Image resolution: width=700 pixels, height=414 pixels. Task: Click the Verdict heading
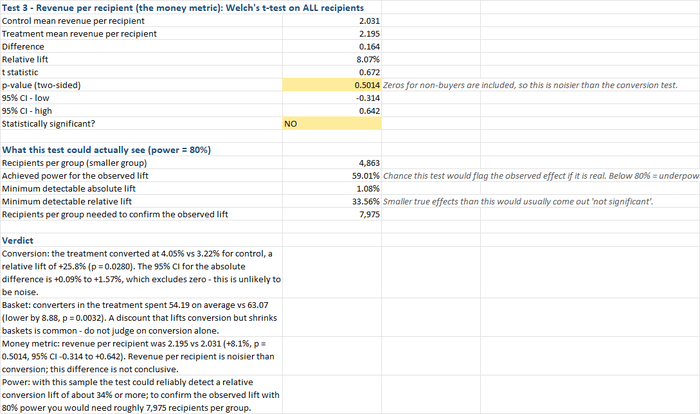click(18, 241)
